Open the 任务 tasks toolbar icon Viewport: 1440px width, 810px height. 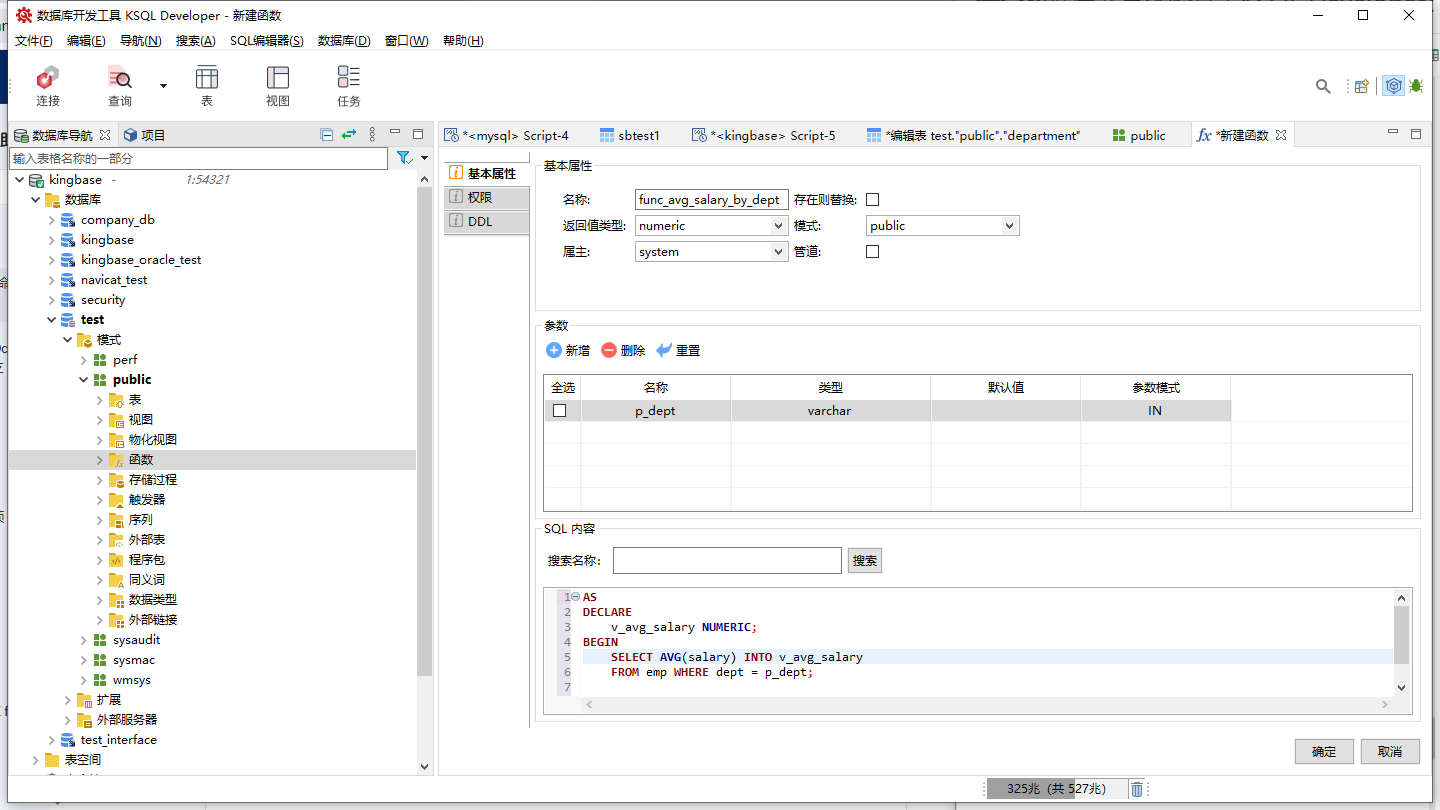pos(348,78)
